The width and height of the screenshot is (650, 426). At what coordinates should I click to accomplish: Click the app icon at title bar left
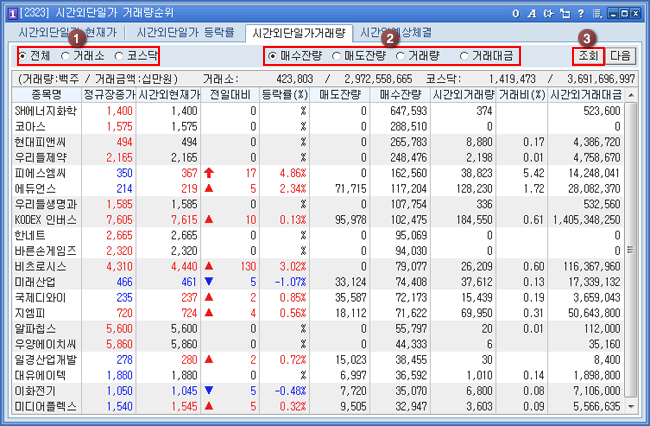click(x=9, y=11)
